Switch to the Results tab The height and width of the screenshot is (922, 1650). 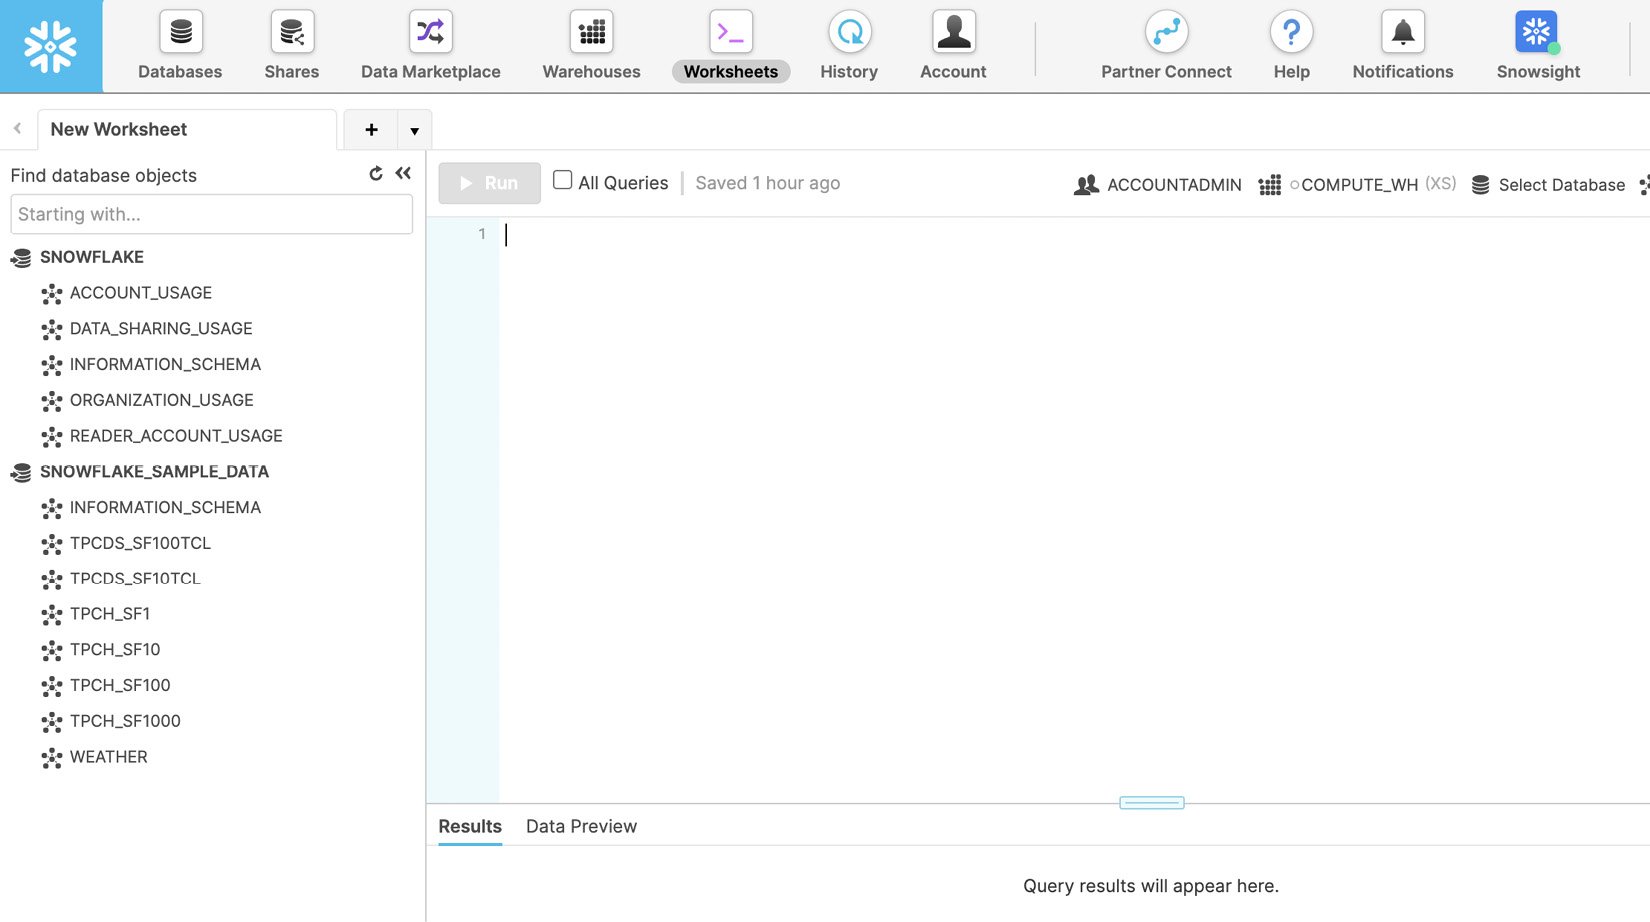pyautogui.click(x=470, y=827)
